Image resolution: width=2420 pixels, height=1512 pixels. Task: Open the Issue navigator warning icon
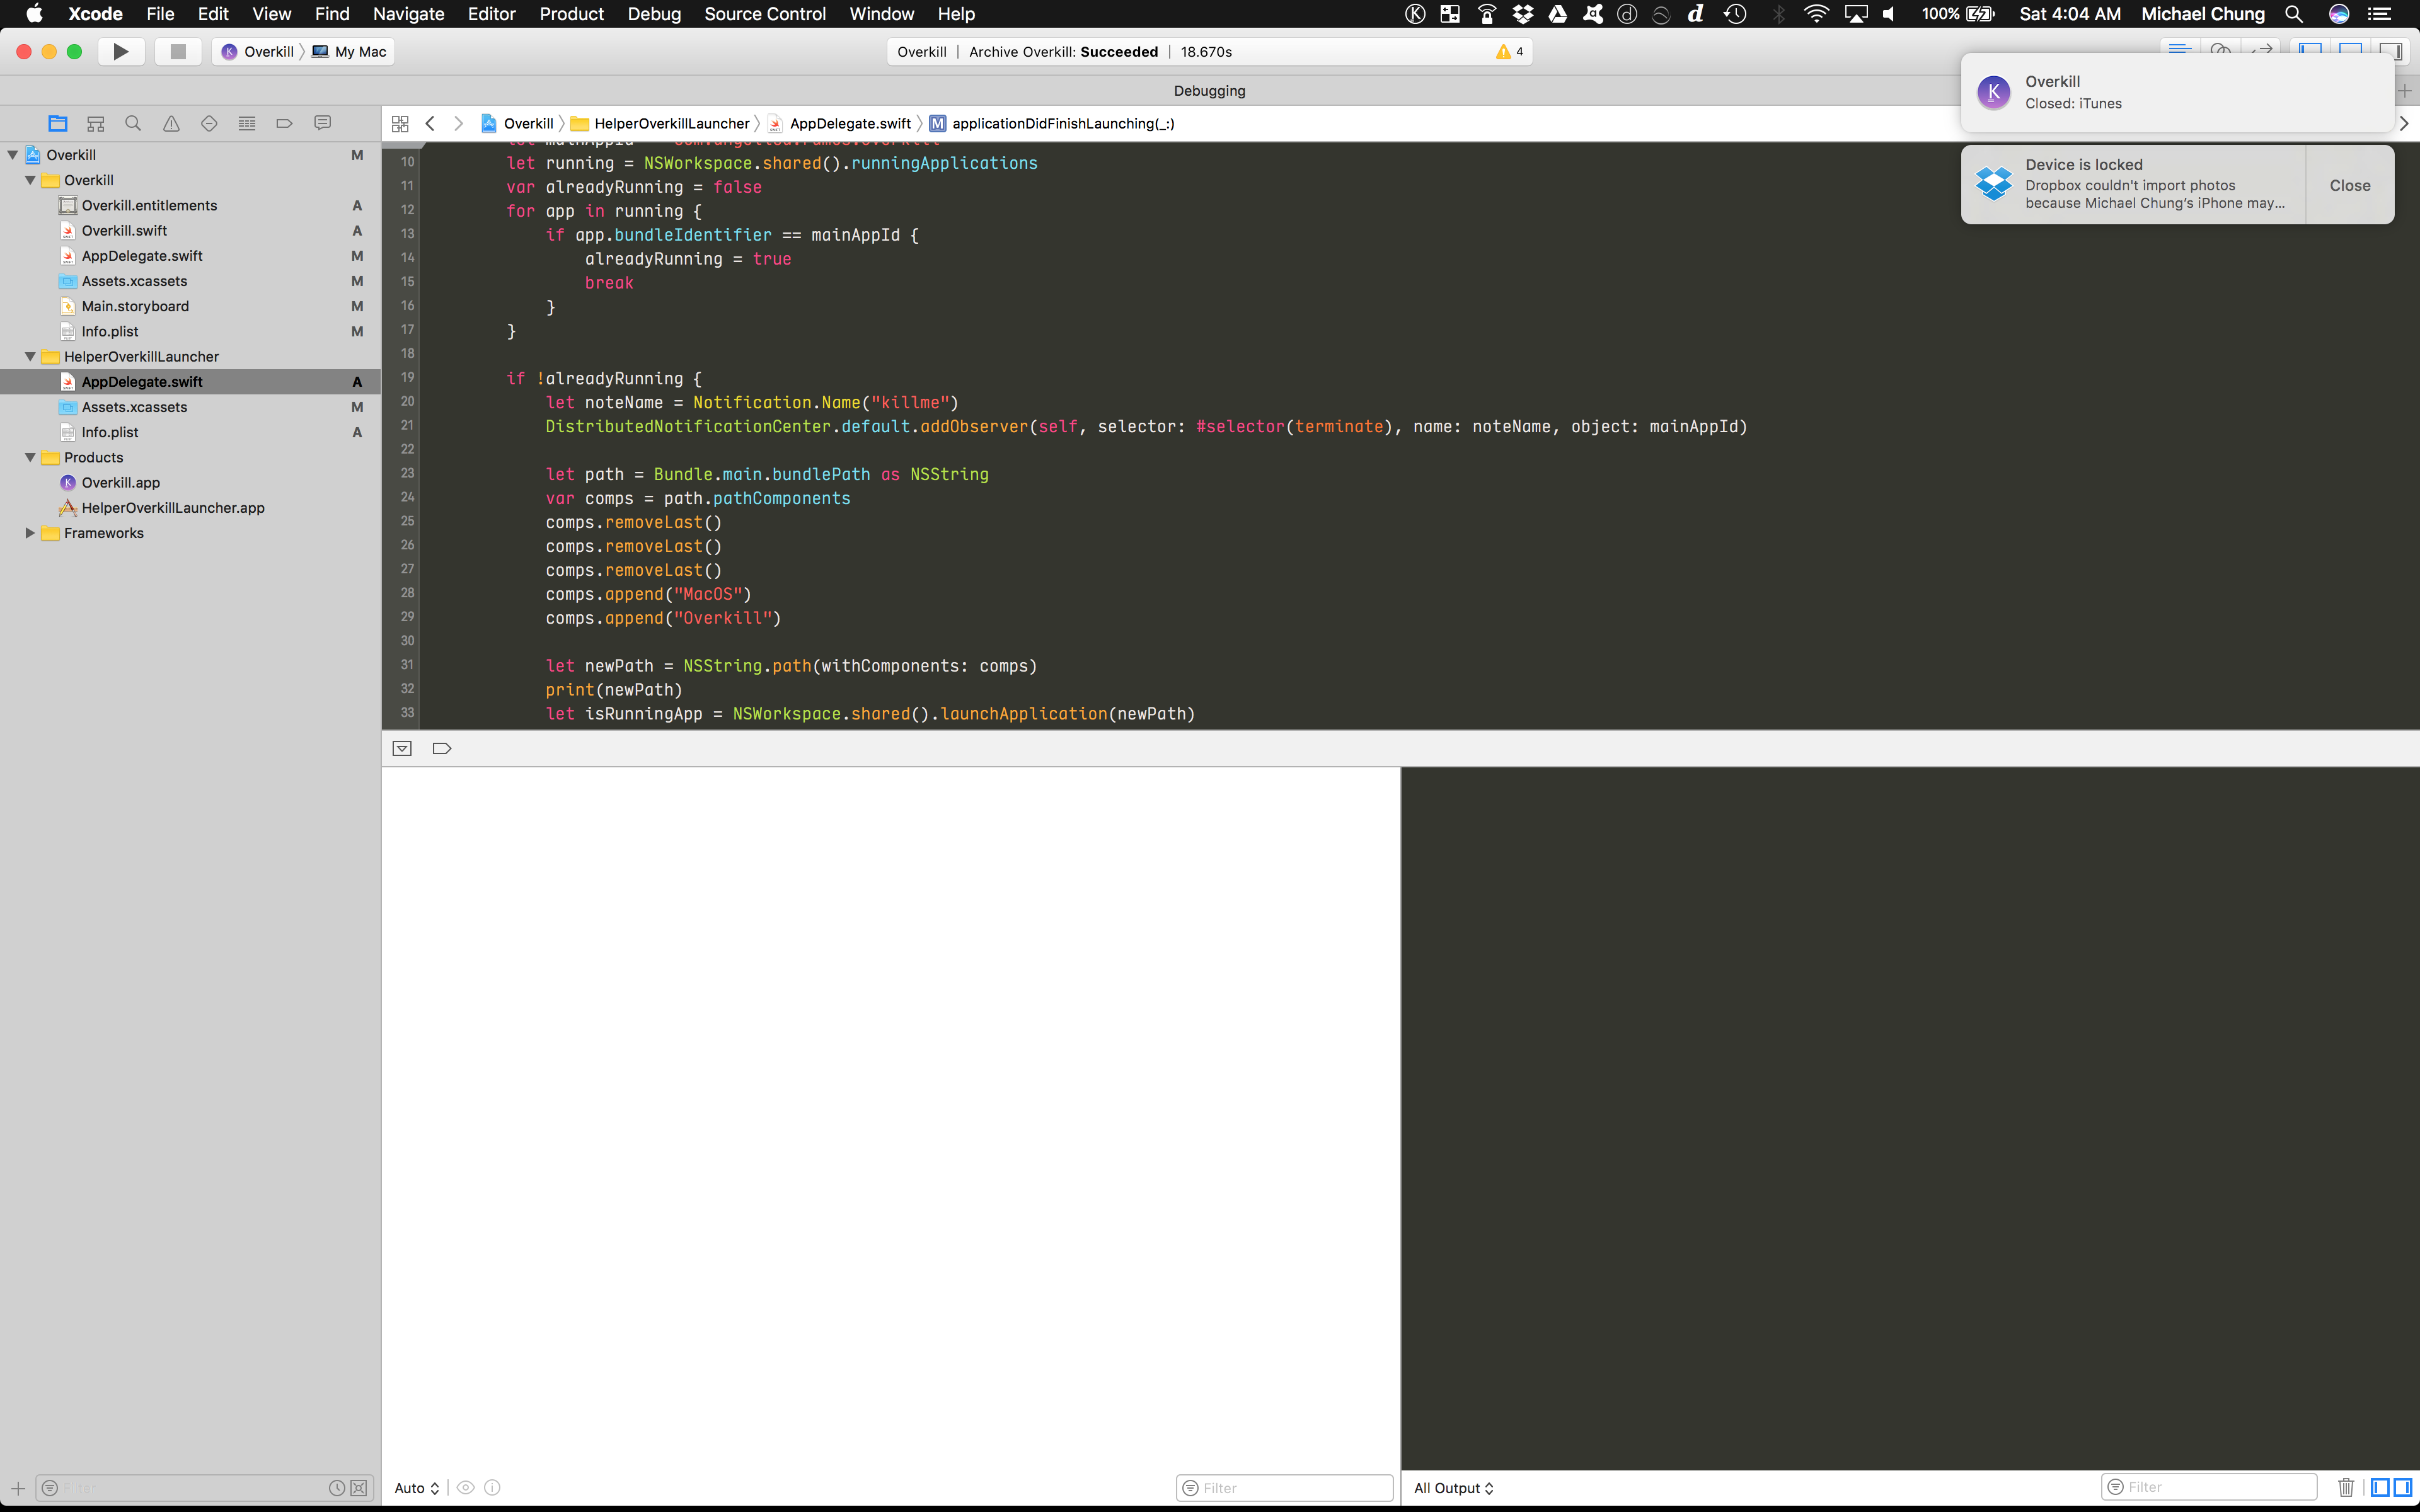tap(171, 122)
